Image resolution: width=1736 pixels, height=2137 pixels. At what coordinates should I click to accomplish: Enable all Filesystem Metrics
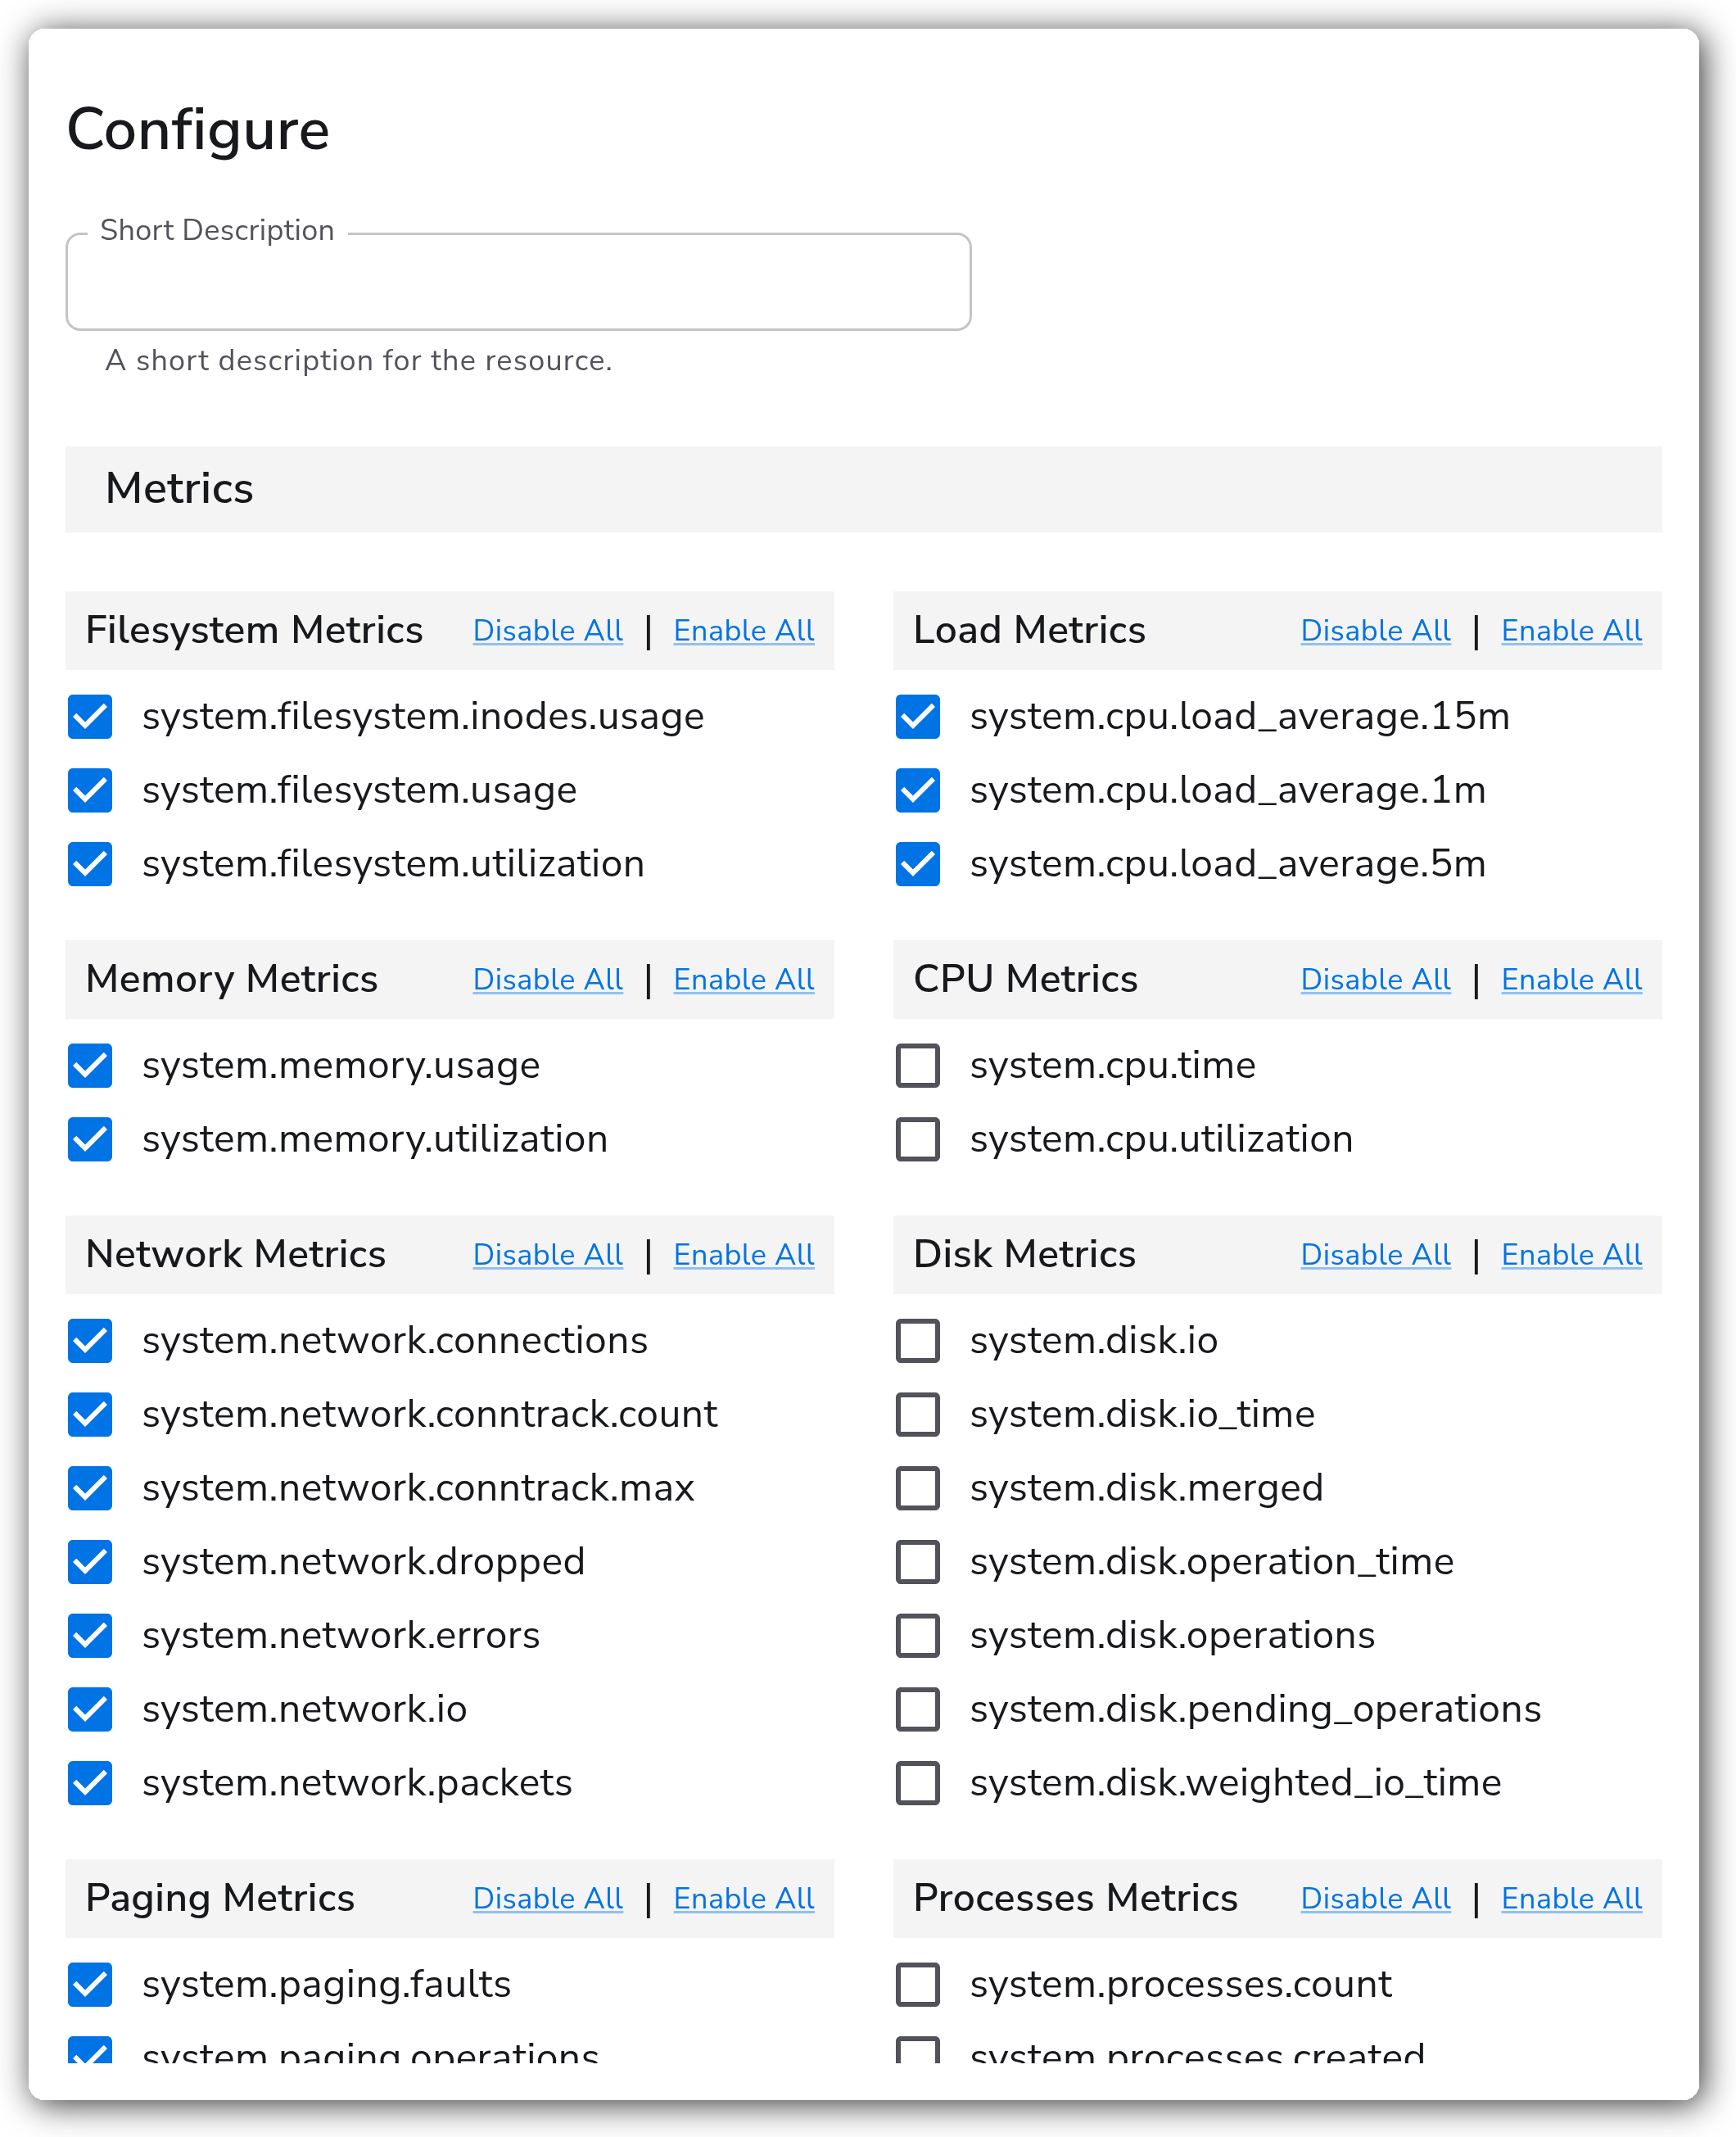click(744, 631)
